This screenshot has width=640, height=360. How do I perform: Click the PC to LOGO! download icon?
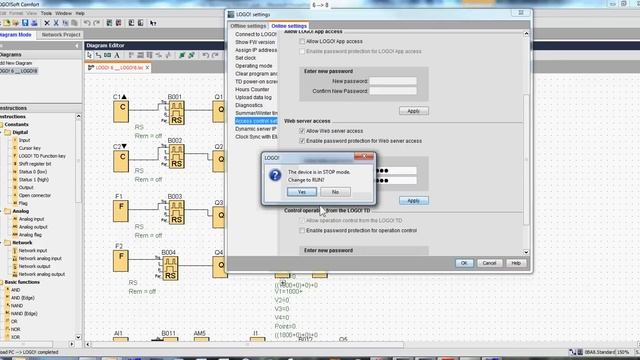[131, 23]
